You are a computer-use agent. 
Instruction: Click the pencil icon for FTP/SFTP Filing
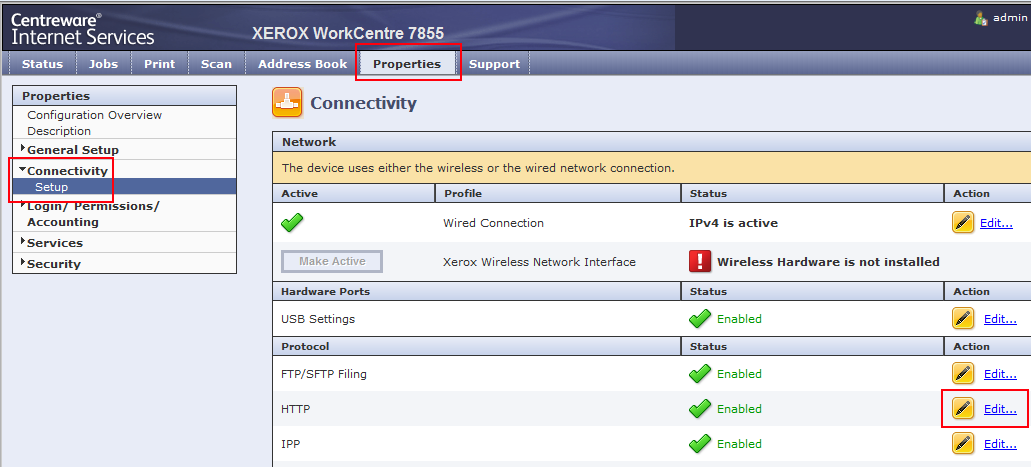click(963, 374)
